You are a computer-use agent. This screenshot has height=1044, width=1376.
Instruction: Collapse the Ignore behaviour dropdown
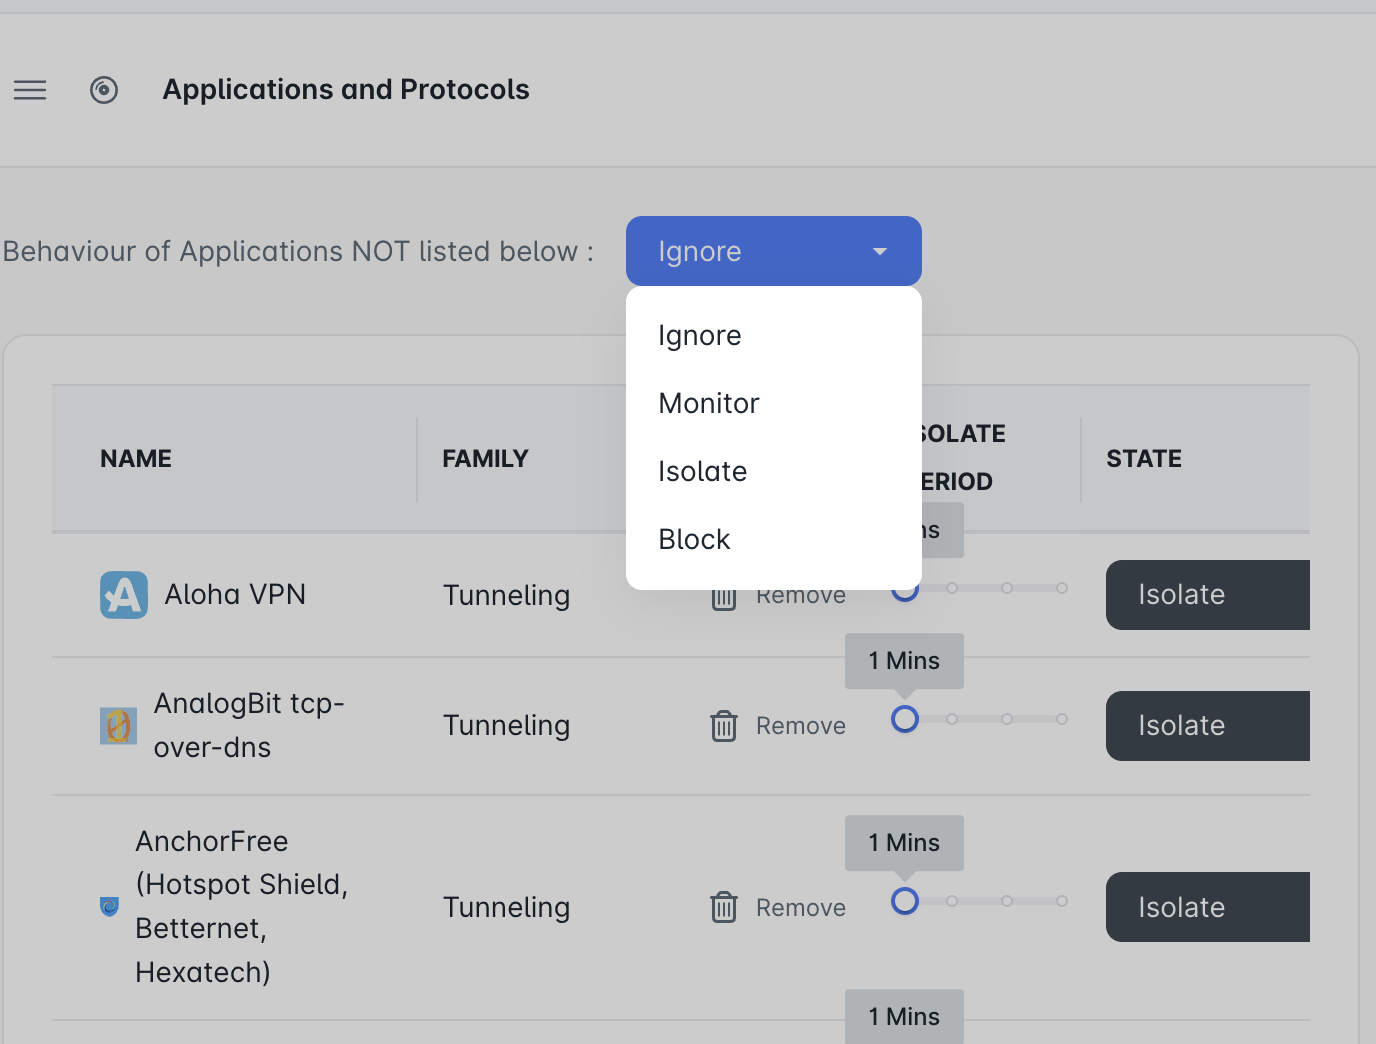click(774, 251)
